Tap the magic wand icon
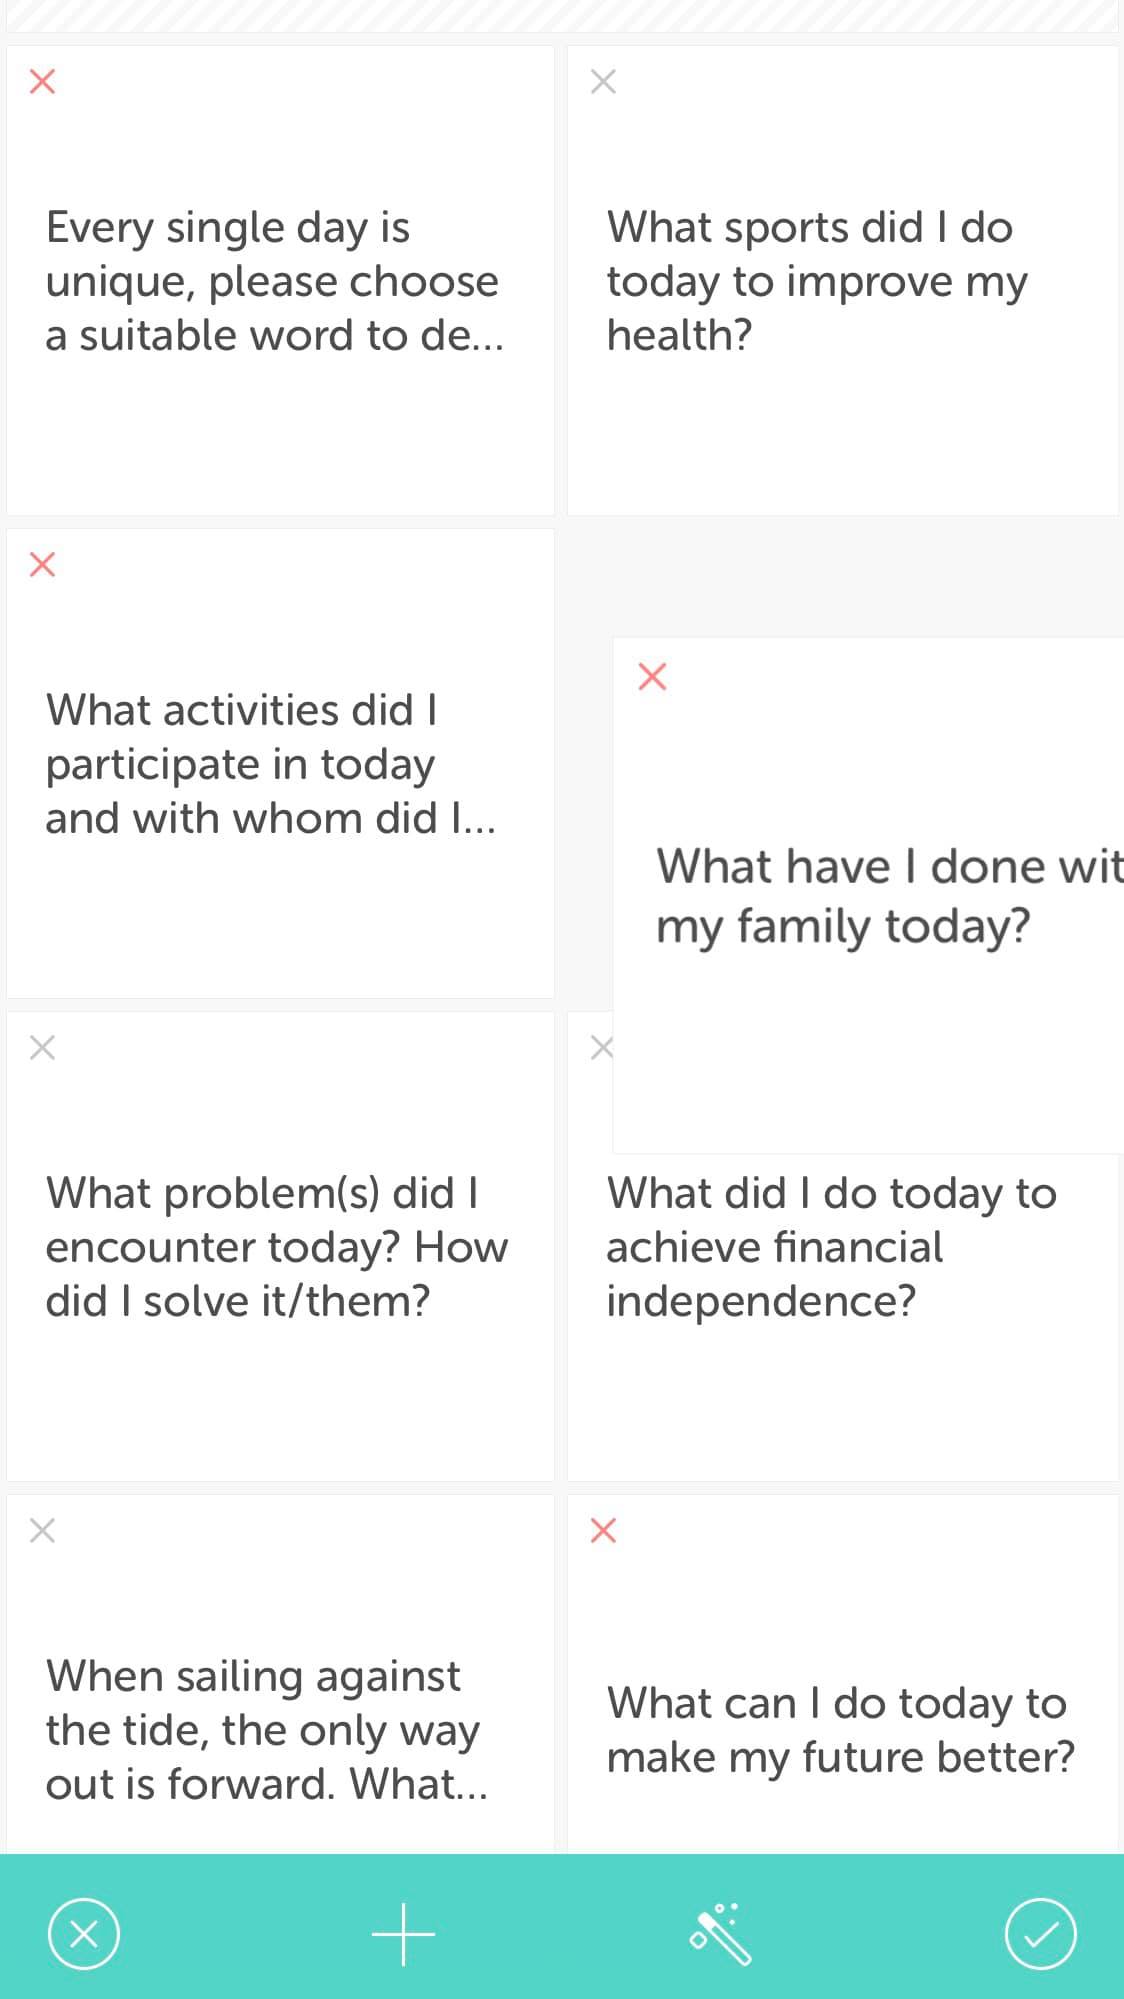 721,1933
